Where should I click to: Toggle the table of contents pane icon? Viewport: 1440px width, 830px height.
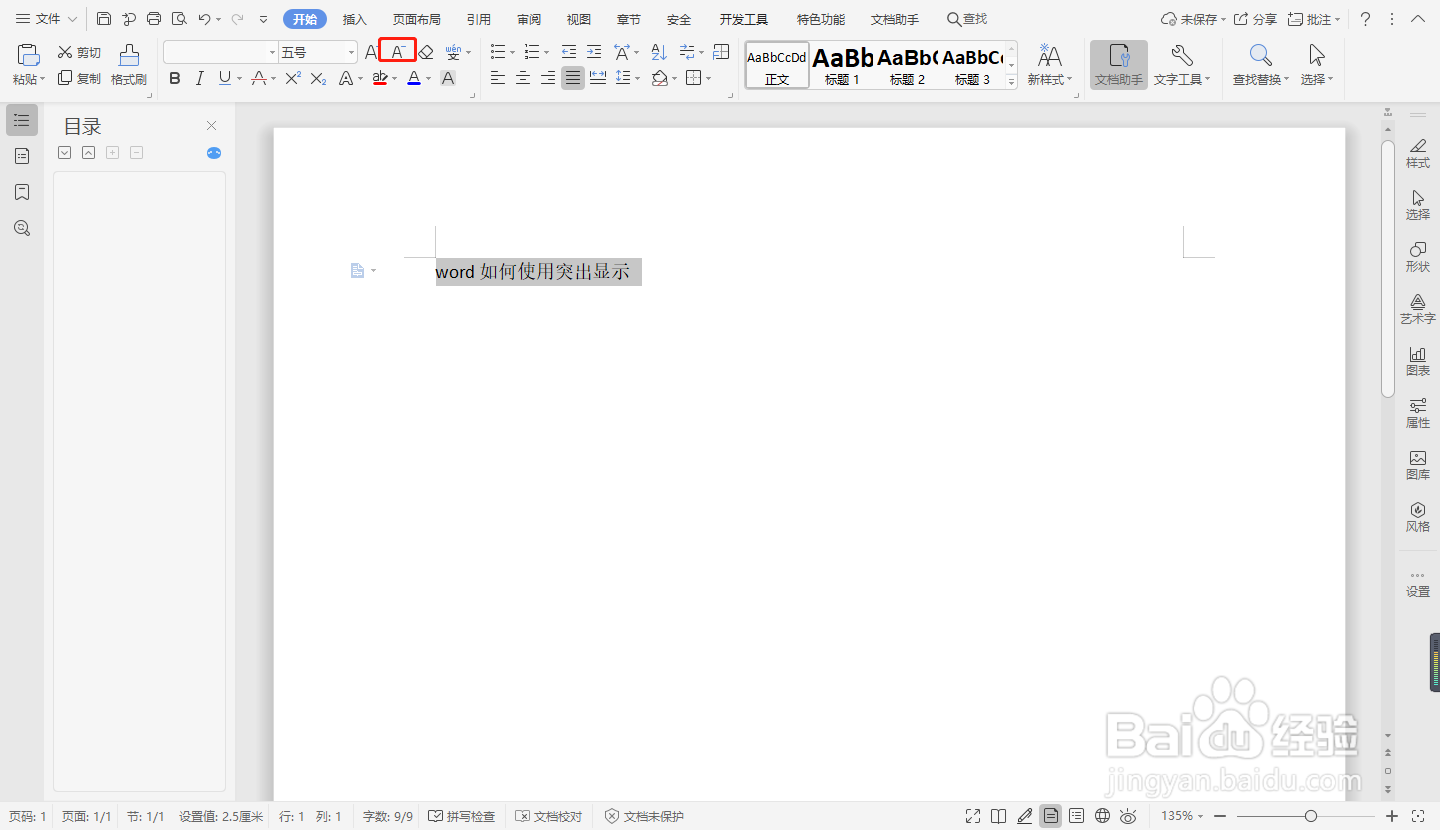(x=22, y=120)
